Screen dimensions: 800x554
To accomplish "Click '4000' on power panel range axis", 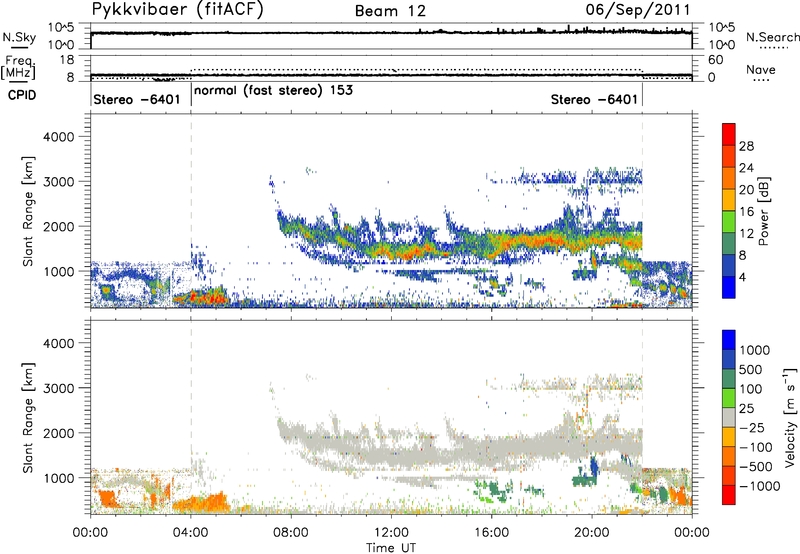I will 59,137.
